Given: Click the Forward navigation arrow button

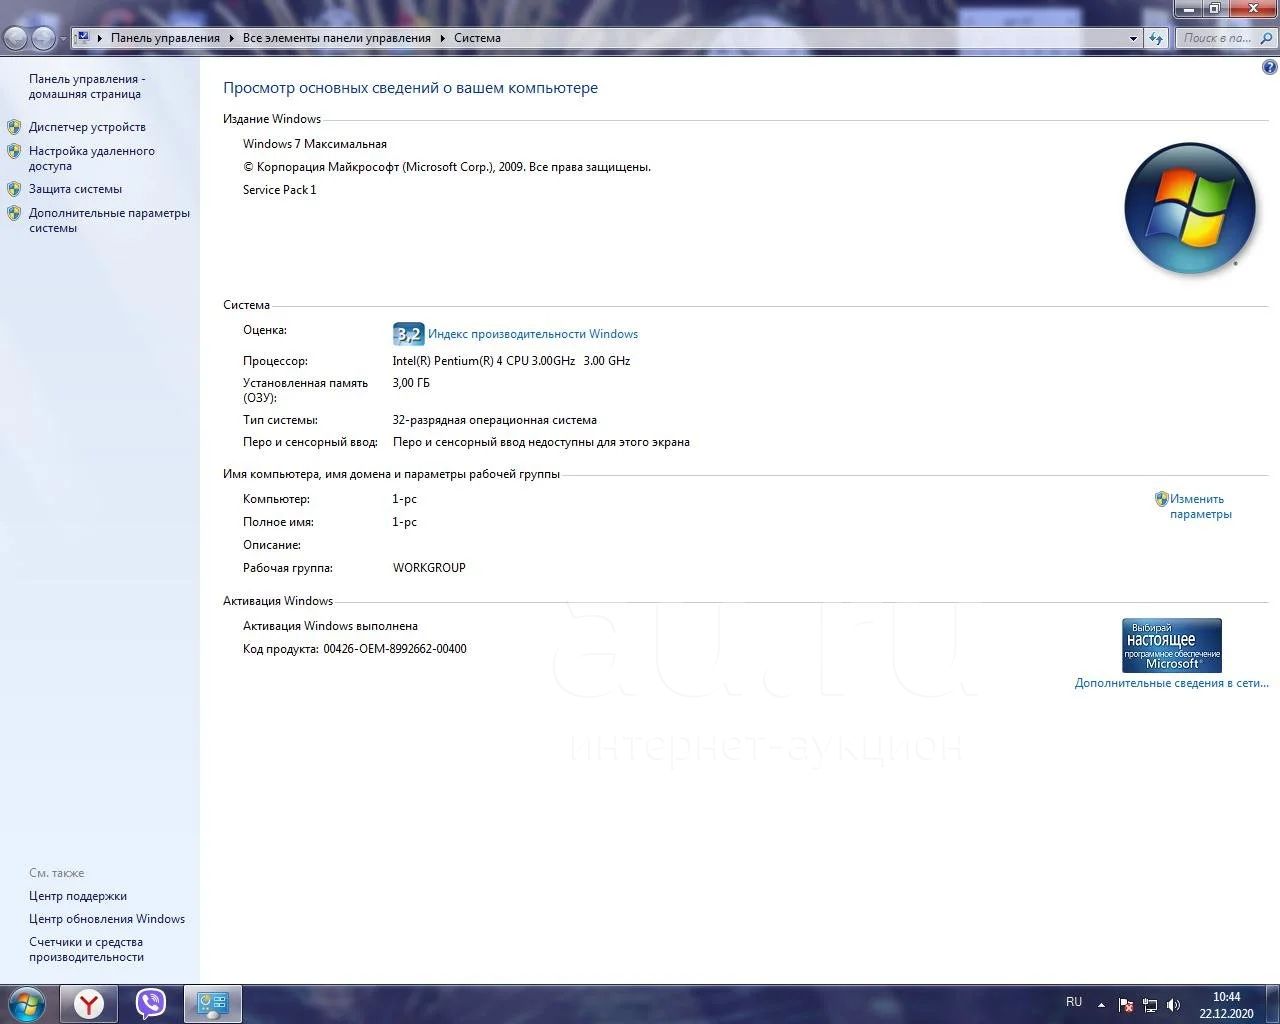Looking at the screenshot, I should click(x=43, y=38).
